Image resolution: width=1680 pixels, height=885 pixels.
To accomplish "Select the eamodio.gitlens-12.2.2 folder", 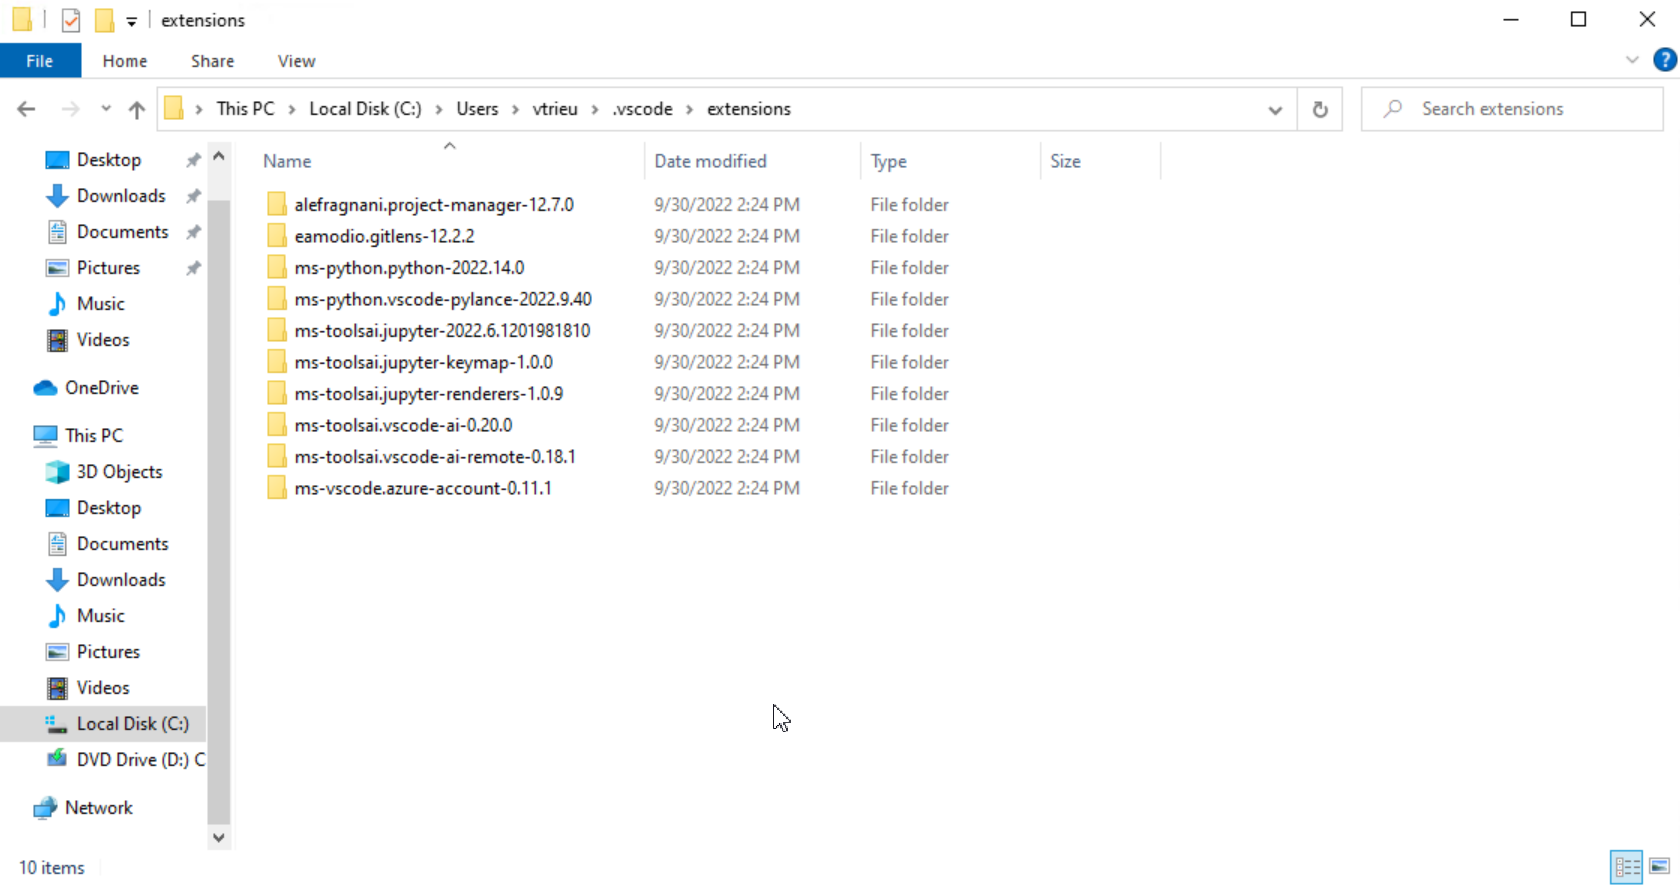I will (384, 236).
